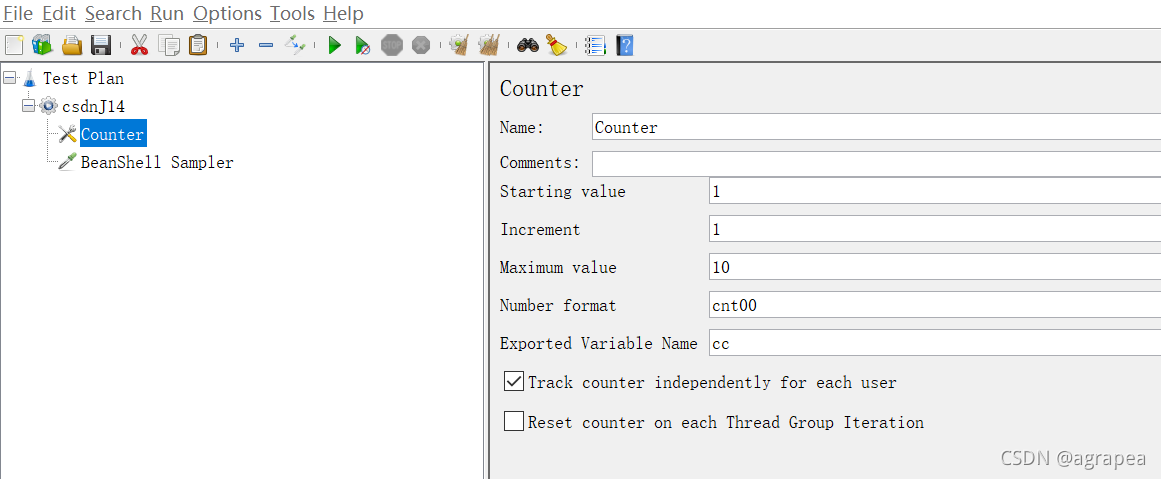The height and width of the screenshot is (479, 1161).
Task: Click the Clear results broom icon
Action: [x=460, y=46]
